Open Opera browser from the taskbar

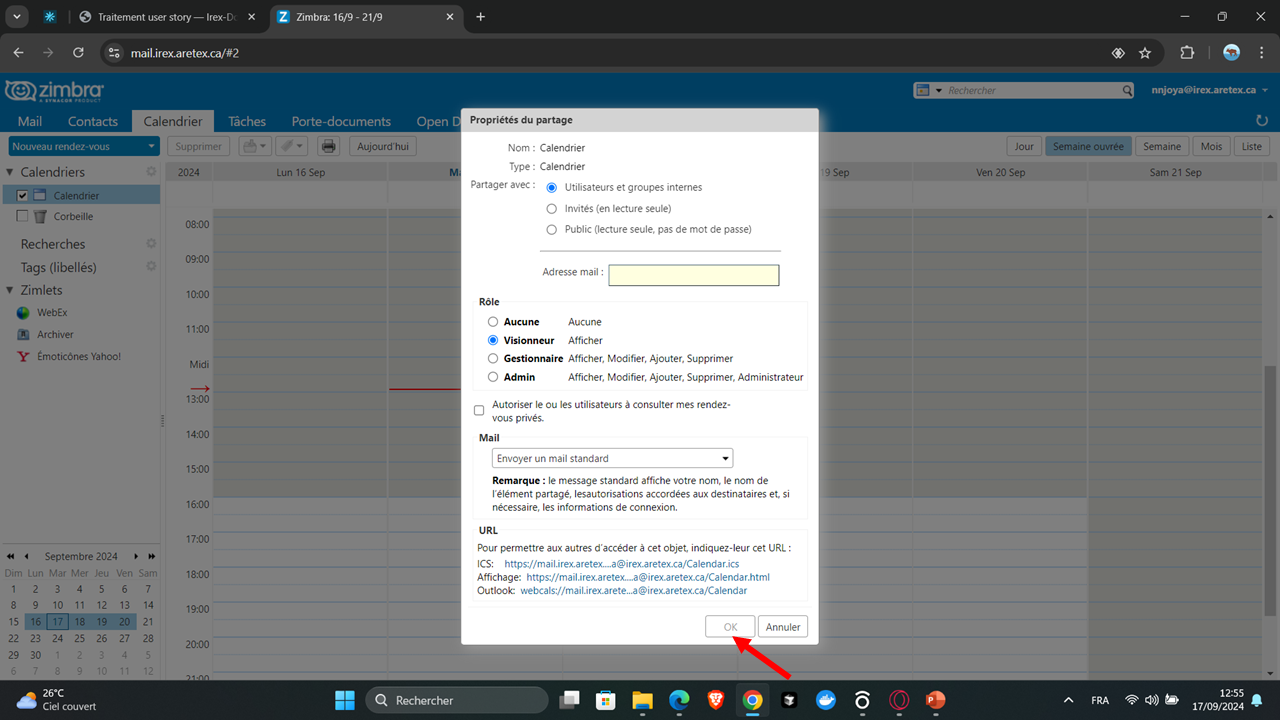click(899, 700)
